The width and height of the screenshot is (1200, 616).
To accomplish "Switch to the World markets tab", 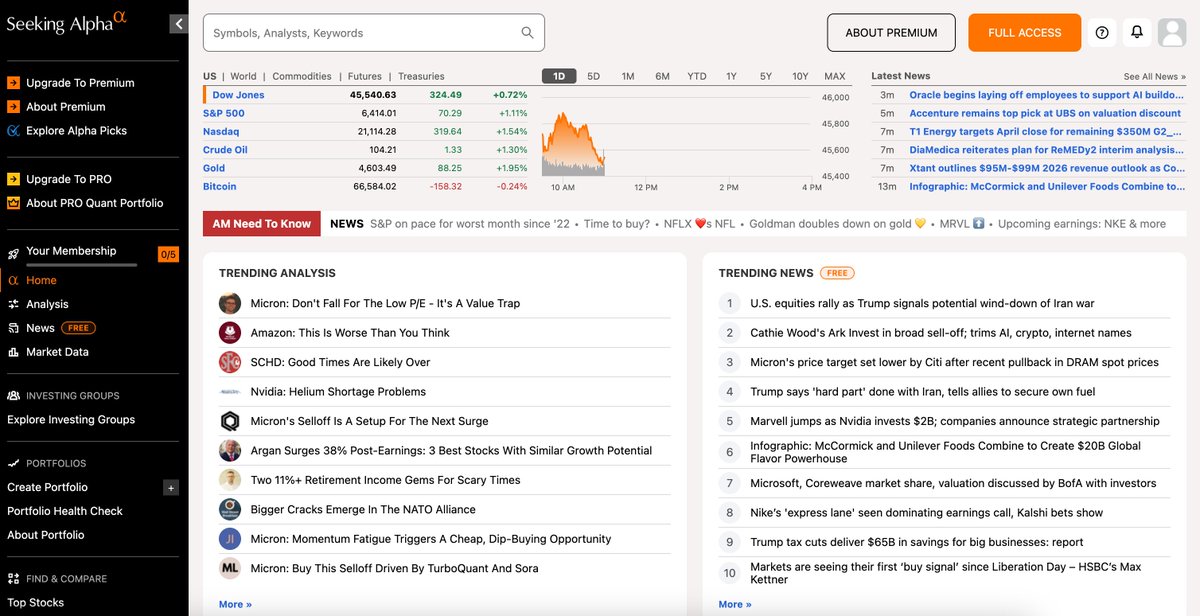I will tap(243, 76).
